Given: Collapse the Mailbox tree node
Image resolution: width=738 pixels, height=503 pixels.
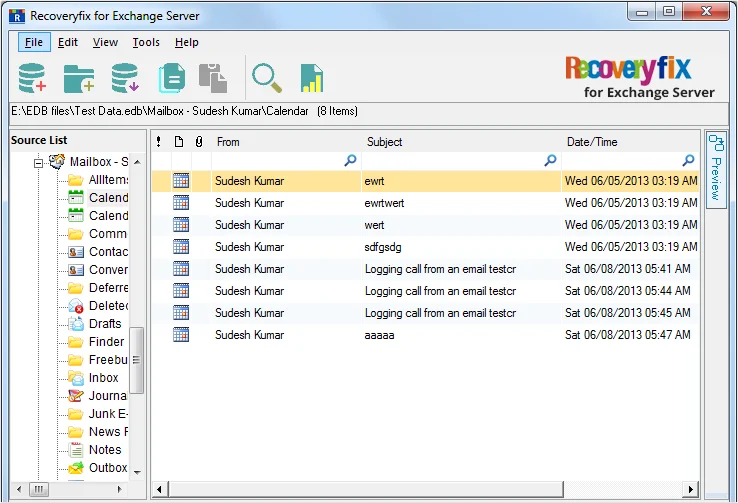Looking at the screenshot, I should [x=38, y=163].
